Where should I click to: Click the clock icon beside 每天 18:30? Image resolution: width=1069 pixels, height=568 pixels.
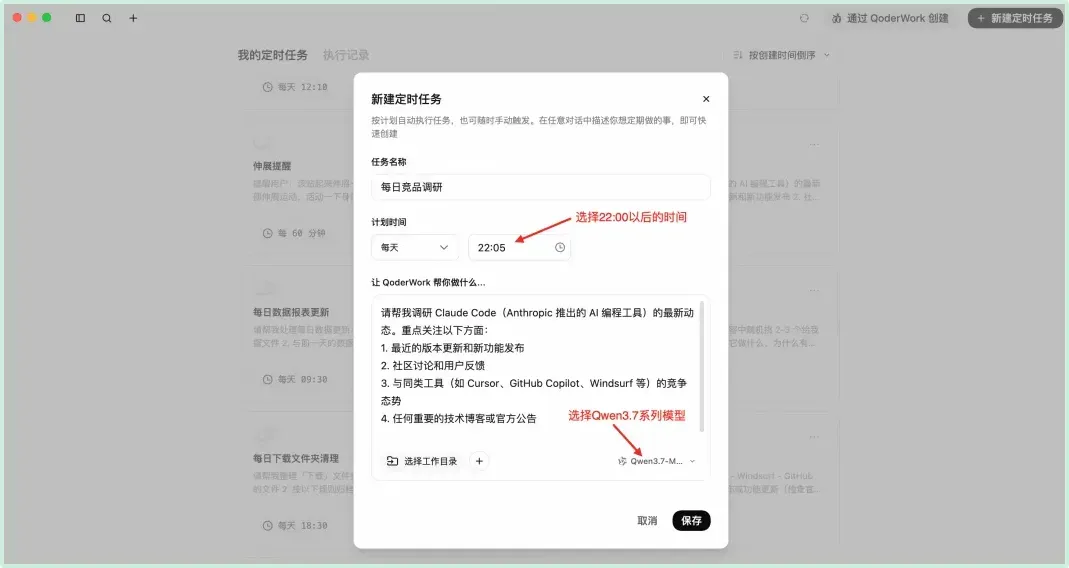pos(267,526)
